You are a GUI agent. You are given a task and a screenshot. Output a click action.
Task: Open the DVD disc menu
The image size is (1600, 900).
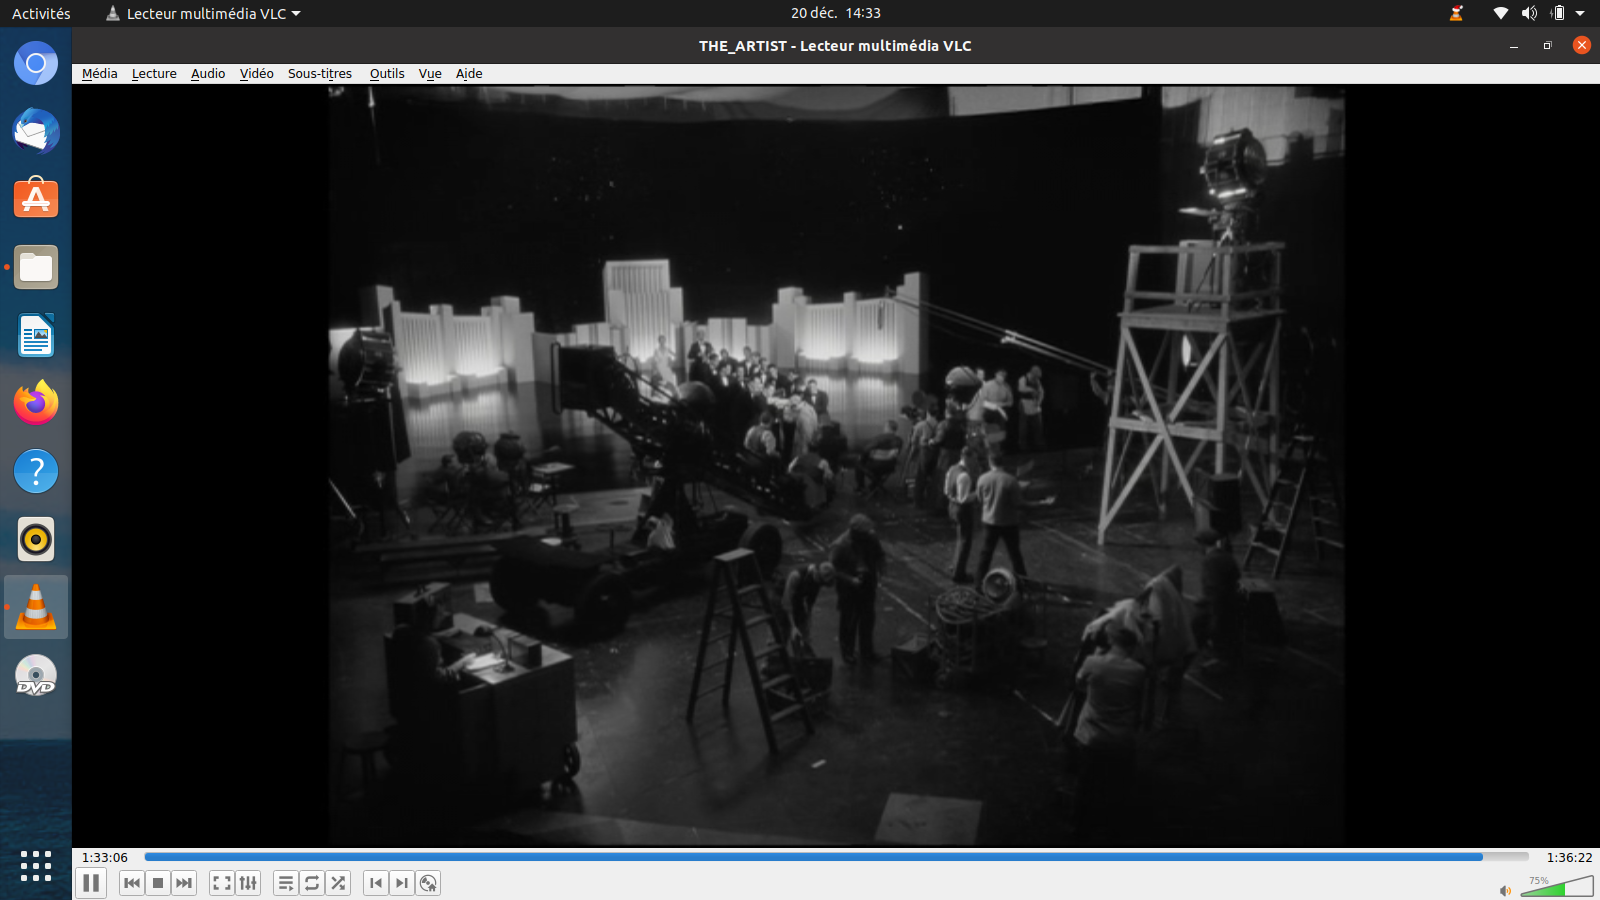[x=428, y=883]
